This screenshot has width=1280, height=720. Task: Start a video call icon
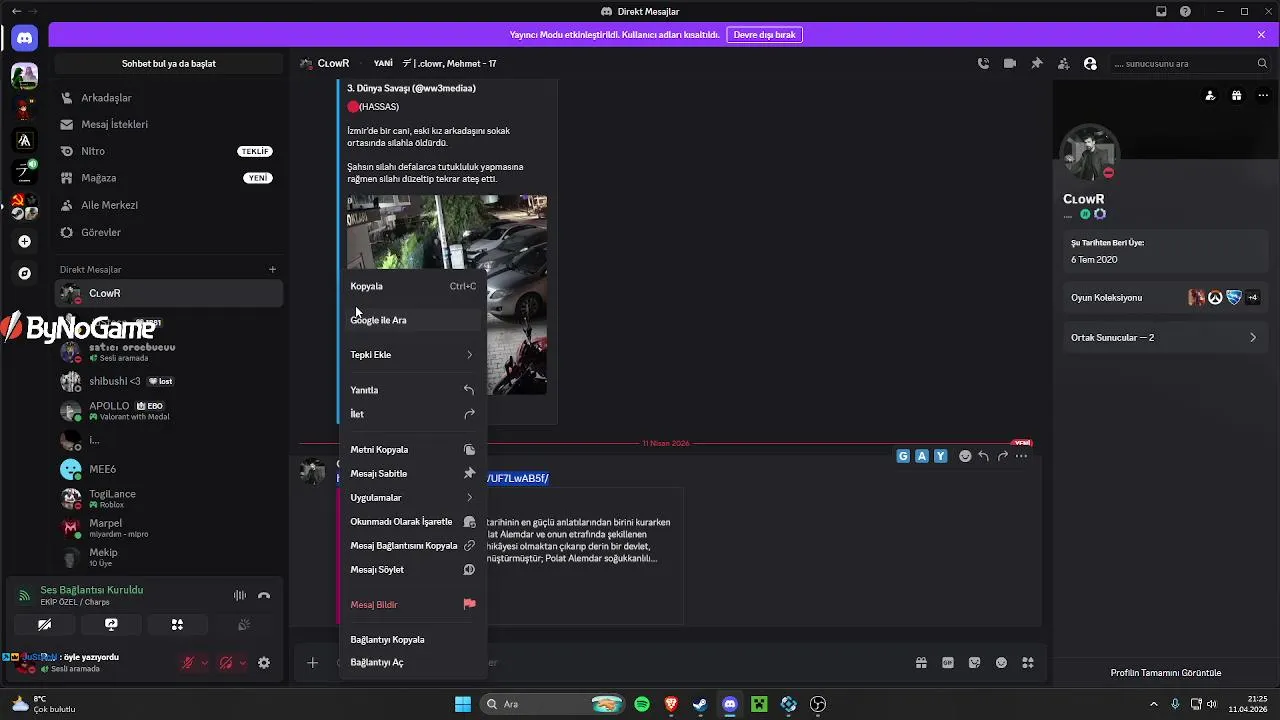(1010, 63)
